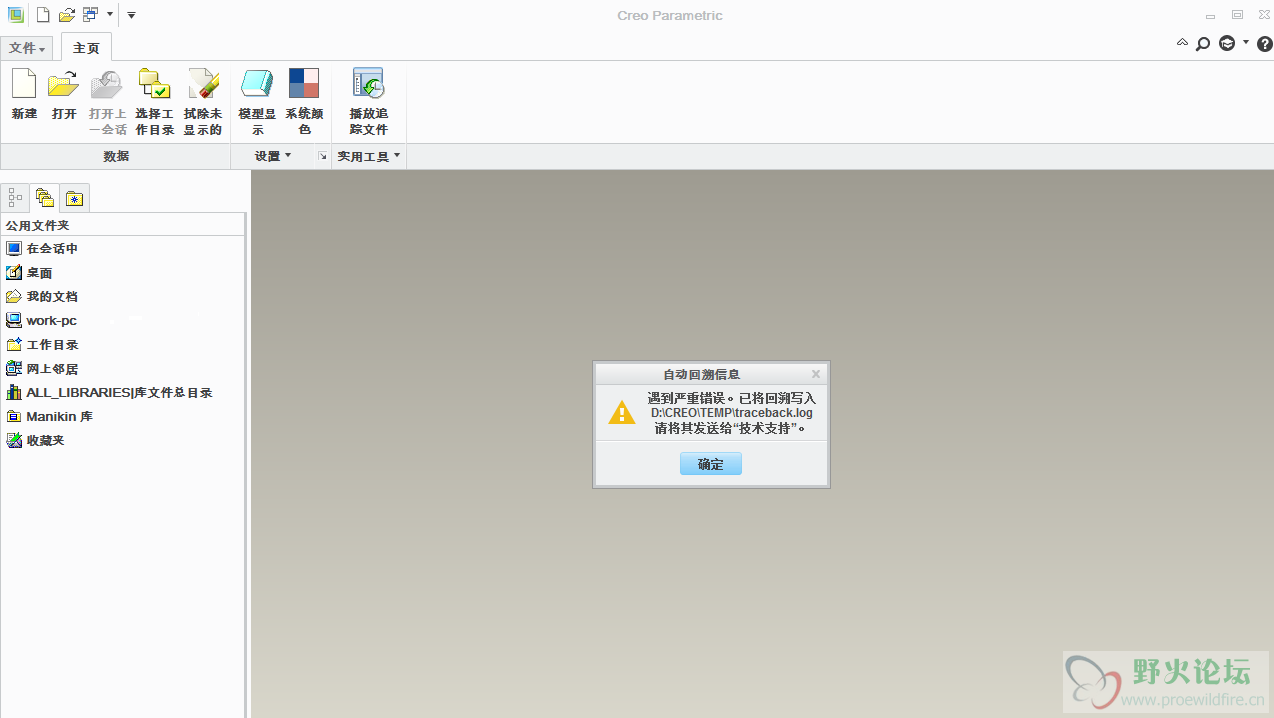Screen dimensions: 1274x718
Task: Click 拭除未显示的 icon
Action: point(203,84)
